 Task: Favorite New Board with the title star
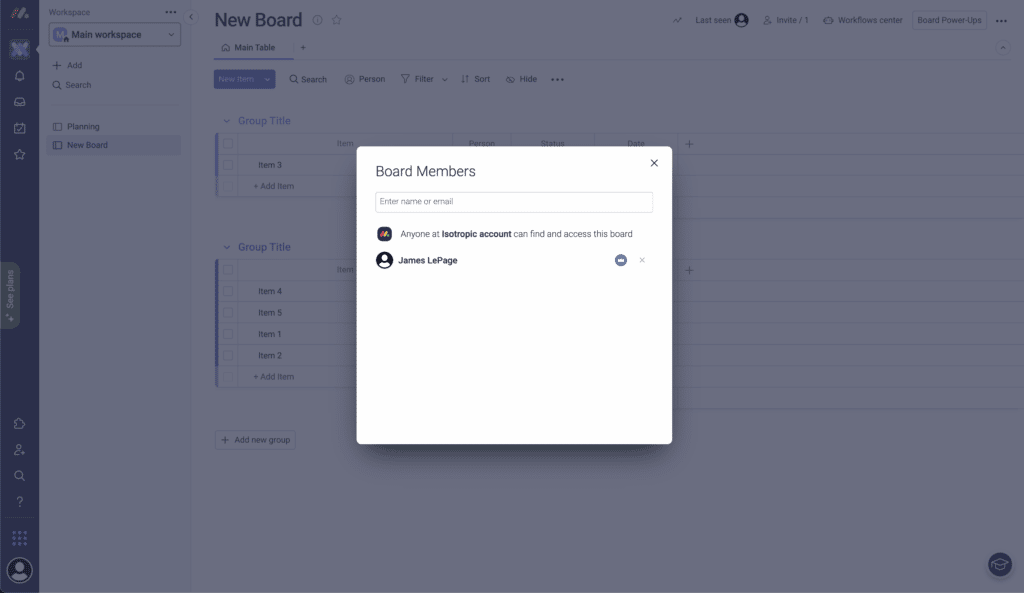pos(337,20)
